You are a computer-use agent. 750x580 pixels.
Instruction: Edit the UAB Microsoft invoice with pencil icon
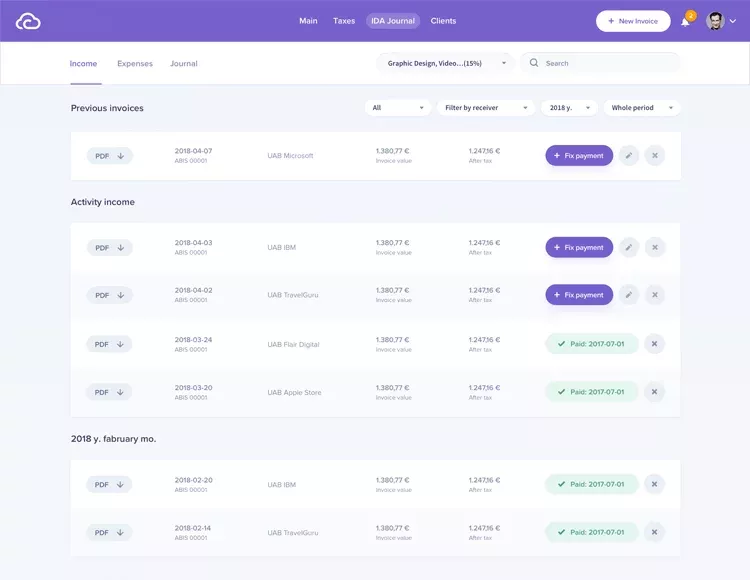coord(628,156)
